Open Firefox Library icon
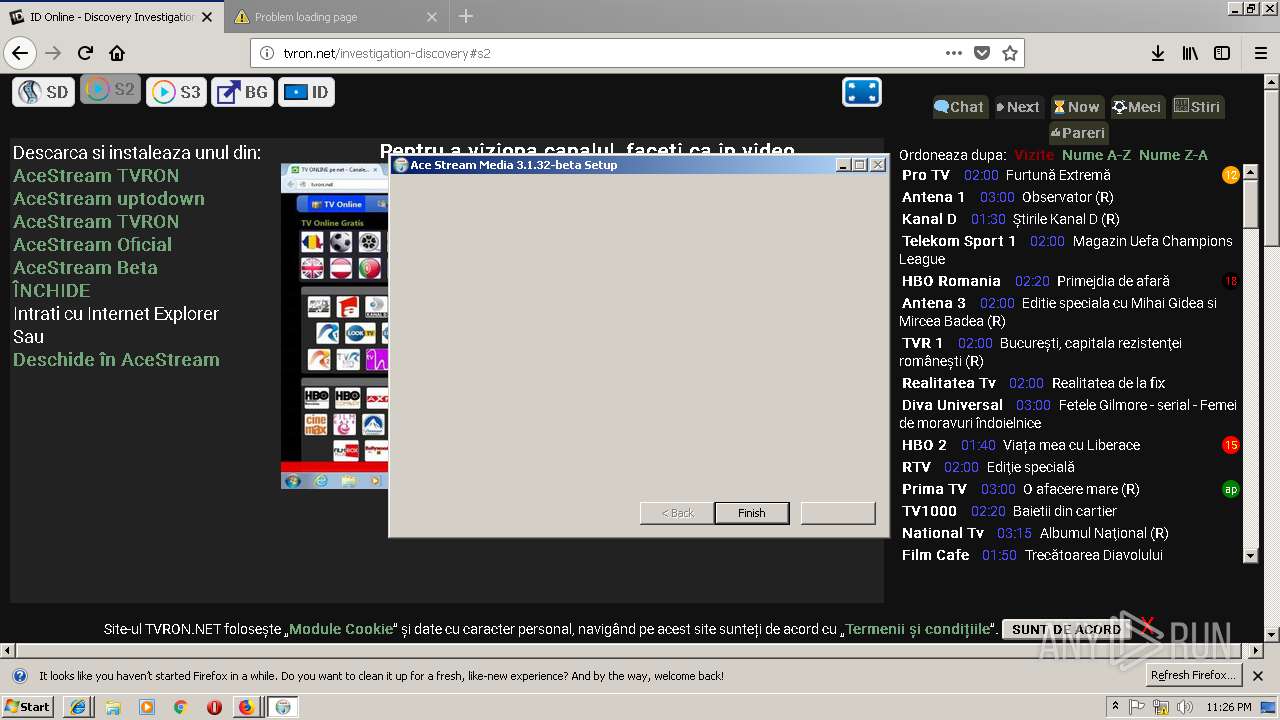Image resolution: width=1280 pixels, height=720 pixels. pos(1190,53)
